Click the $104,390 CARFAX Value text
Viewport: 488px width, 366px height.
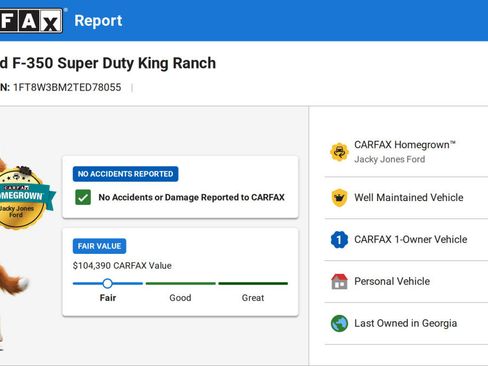point(122,266)
